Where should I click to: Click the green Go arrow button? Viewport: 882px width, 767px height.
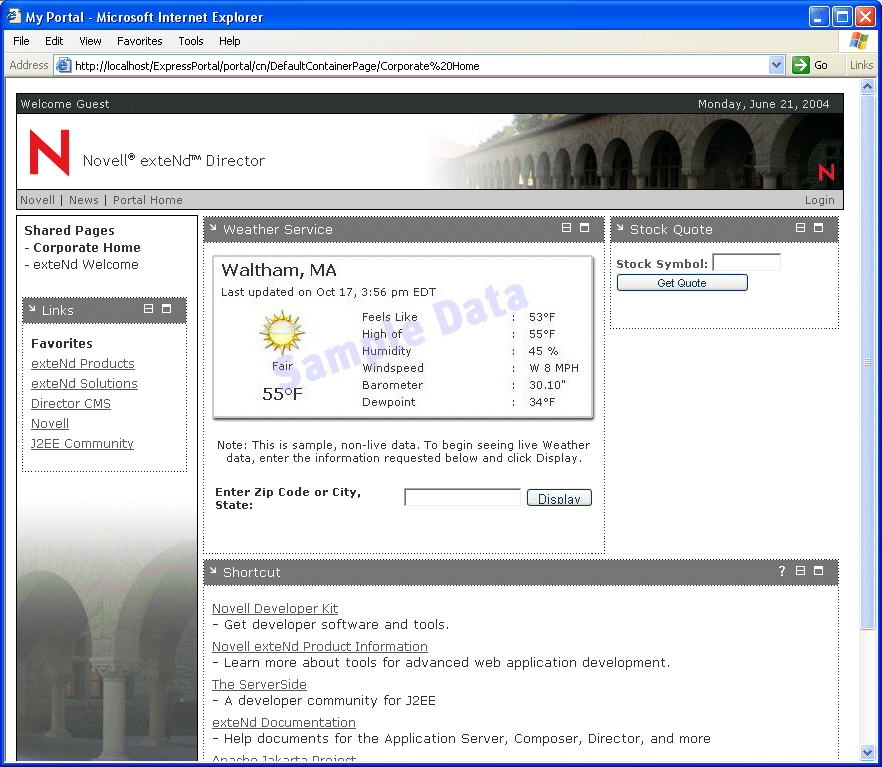coord(800,65)
